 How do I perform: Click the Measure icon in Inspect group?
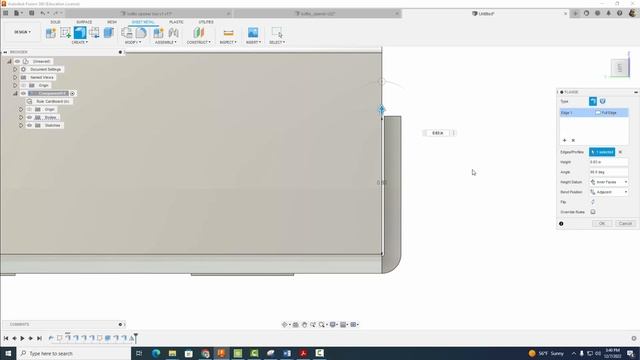pos(229,33)
